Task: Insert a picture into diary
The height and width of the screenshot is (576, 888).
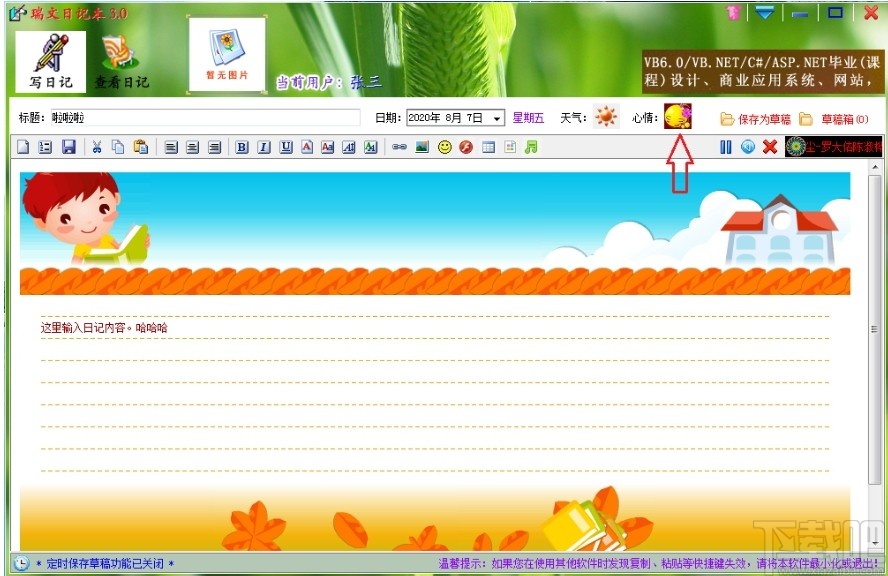Action: coord(422,147)
